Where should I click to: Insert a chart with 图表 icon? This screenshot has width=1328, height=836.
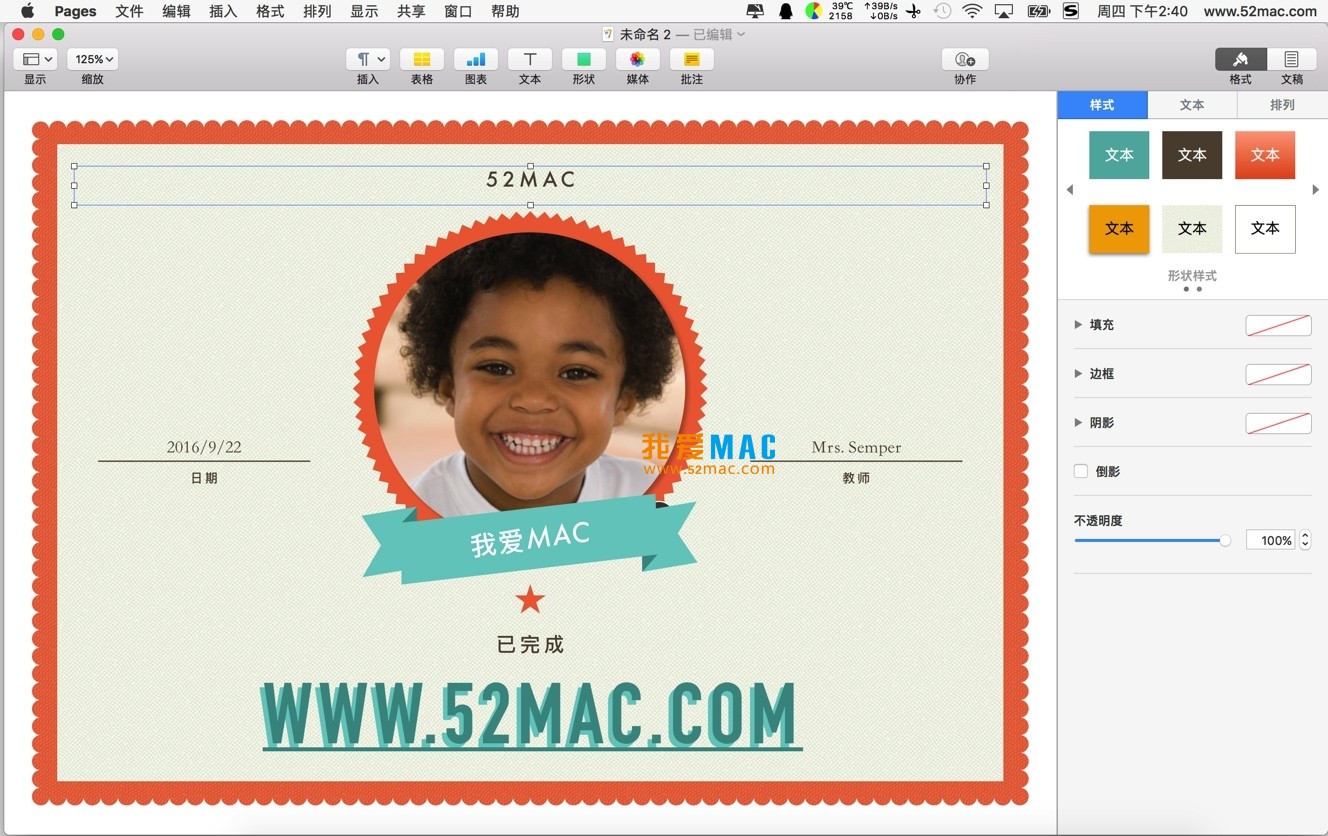476,59
